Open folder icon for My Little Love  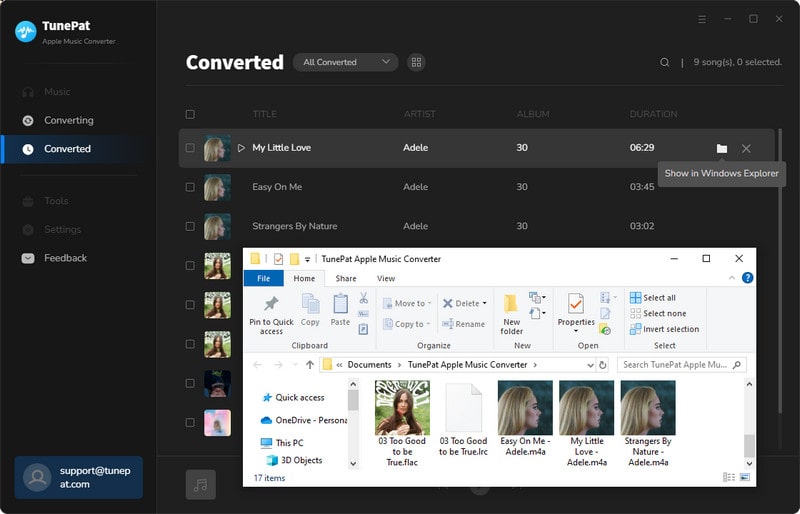pyautogui.click(x=721, y=149)
